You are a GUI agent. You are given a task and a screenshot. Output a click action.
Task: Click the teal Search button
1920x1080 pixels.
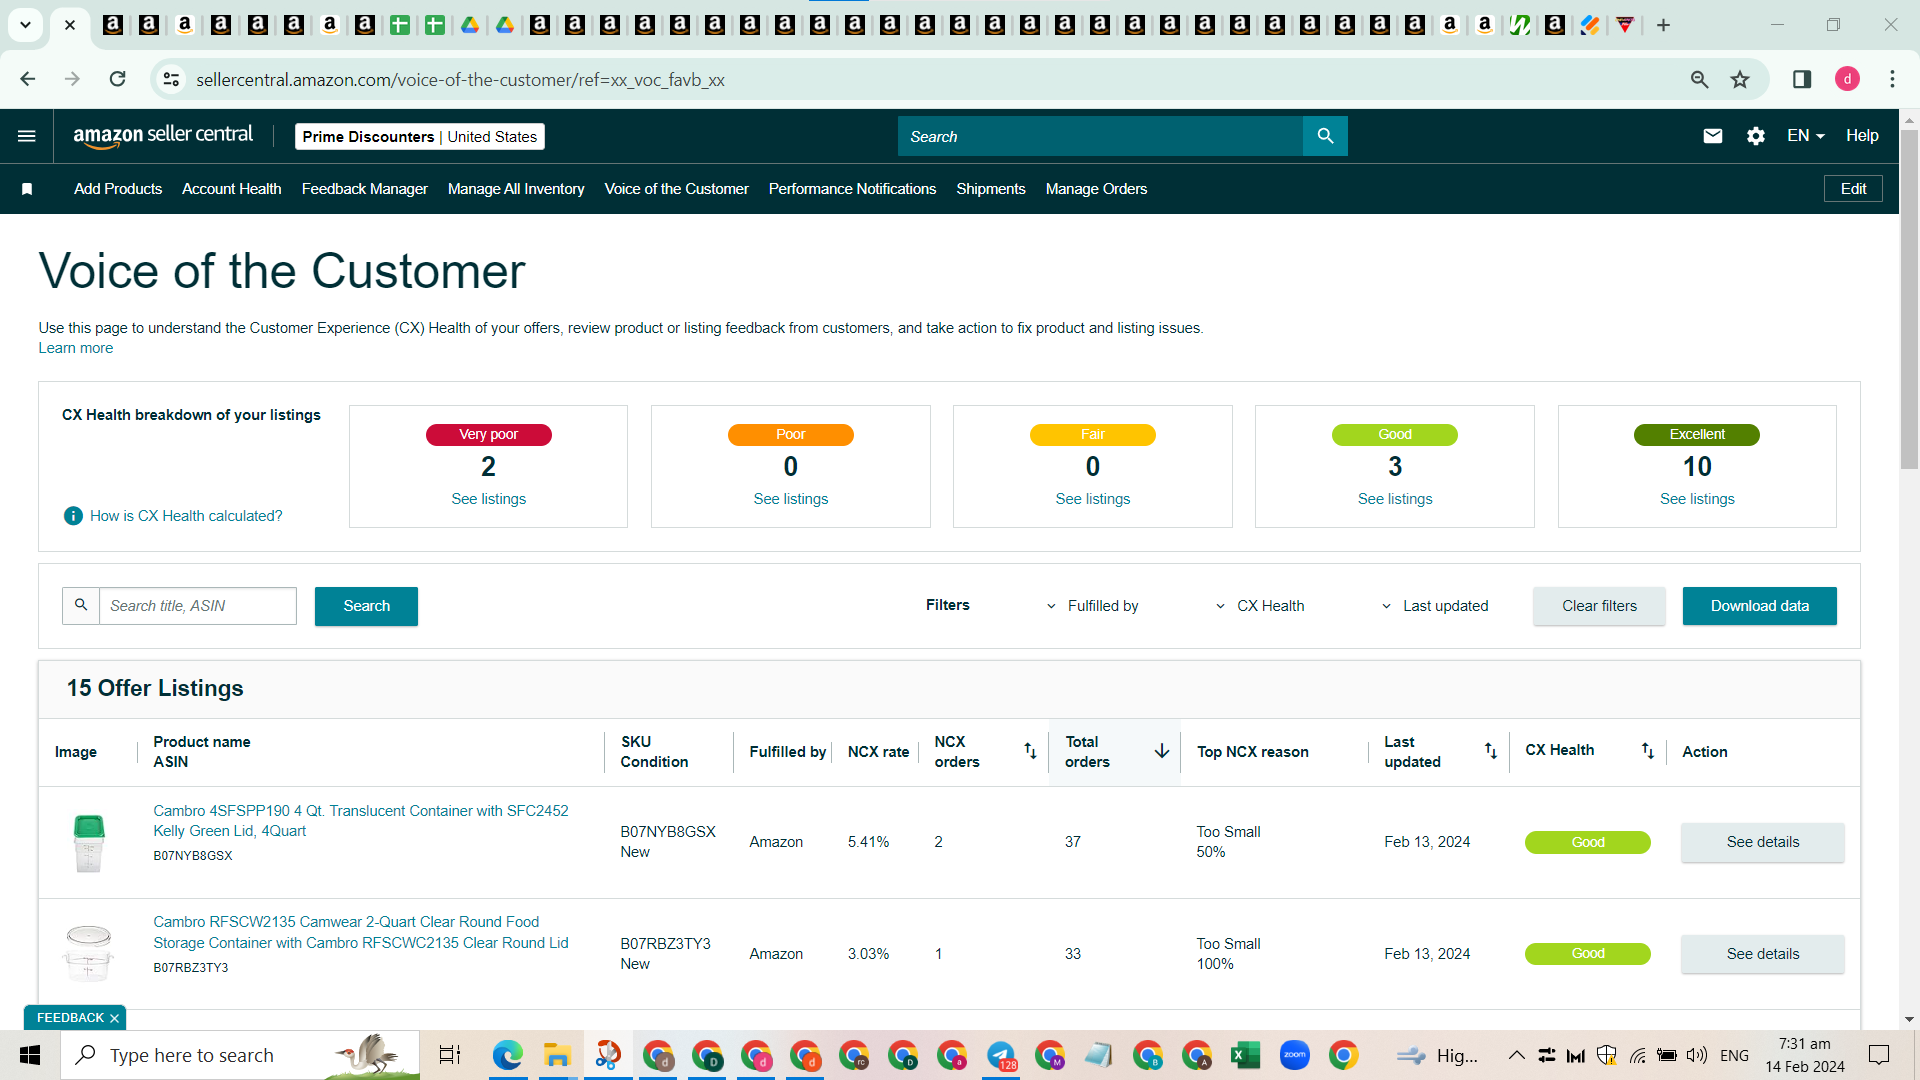coord(366,606)
